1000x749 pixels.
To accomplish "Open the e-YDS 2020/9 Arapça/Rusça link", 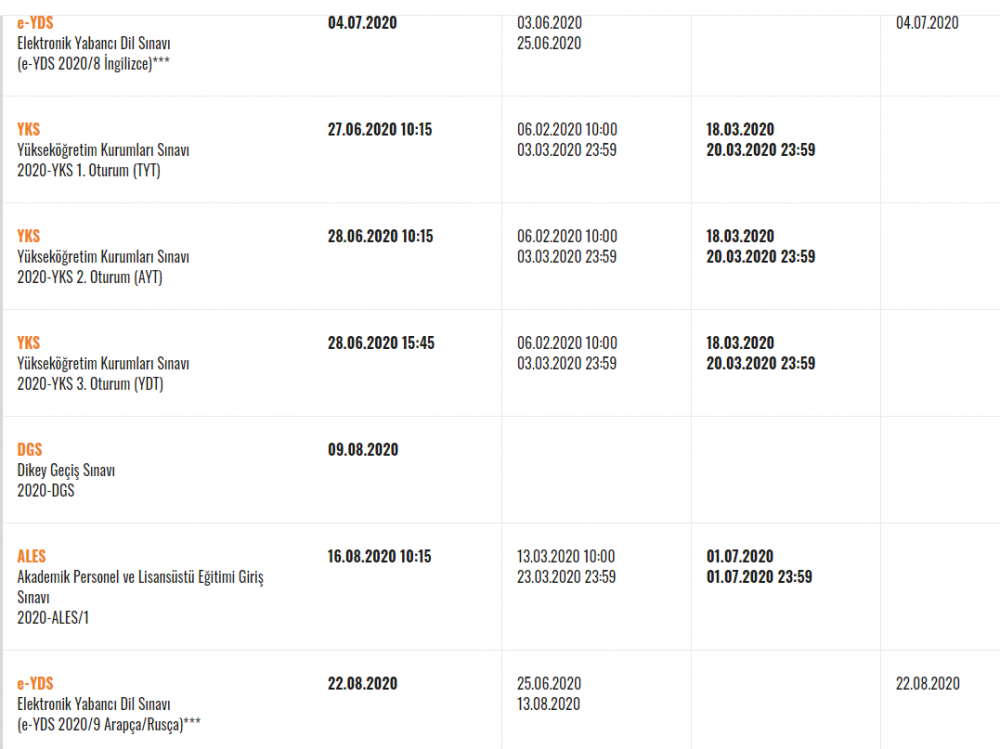I will [35, 683].
